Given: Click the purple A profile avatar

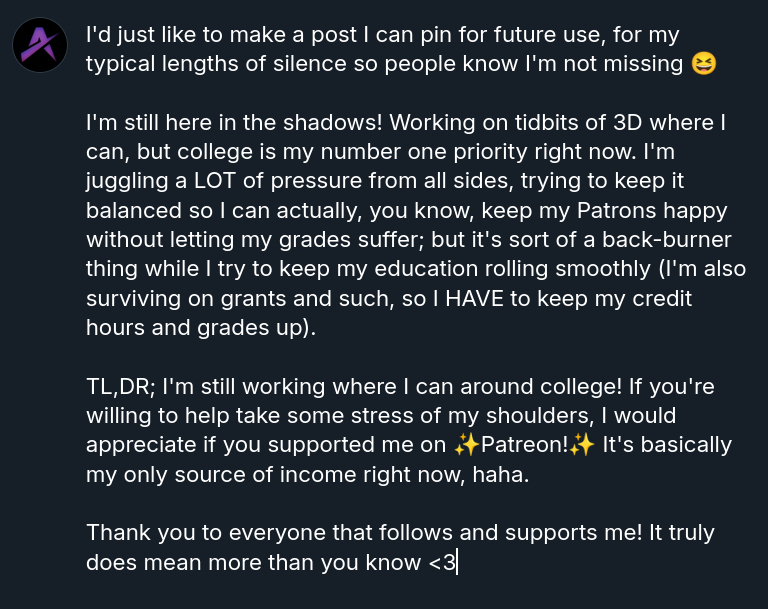Looking at the screenshot, I should click(40, 44).
